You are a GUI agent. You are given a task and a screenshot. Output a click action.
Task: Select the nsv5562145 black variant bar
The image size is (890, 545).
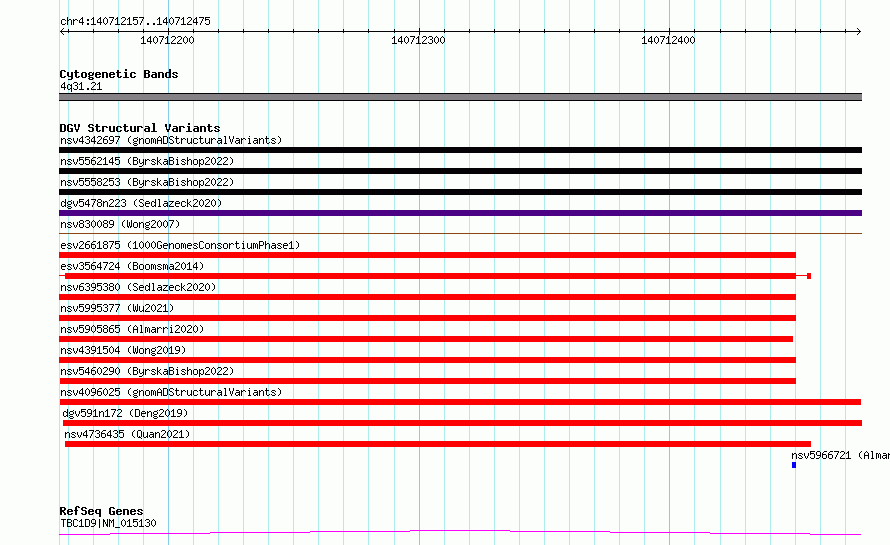(460, 171)
